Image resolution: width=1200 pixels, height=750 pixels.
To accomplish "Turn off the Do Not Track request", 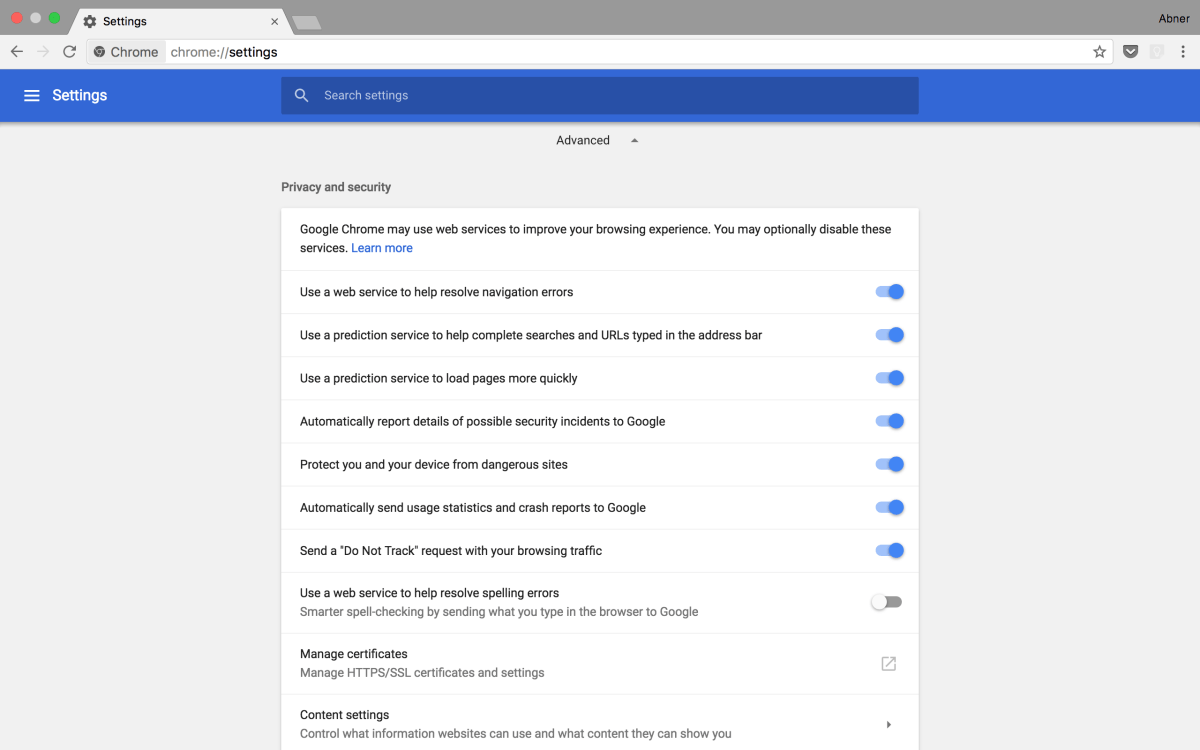I will (x=889, y=550).
